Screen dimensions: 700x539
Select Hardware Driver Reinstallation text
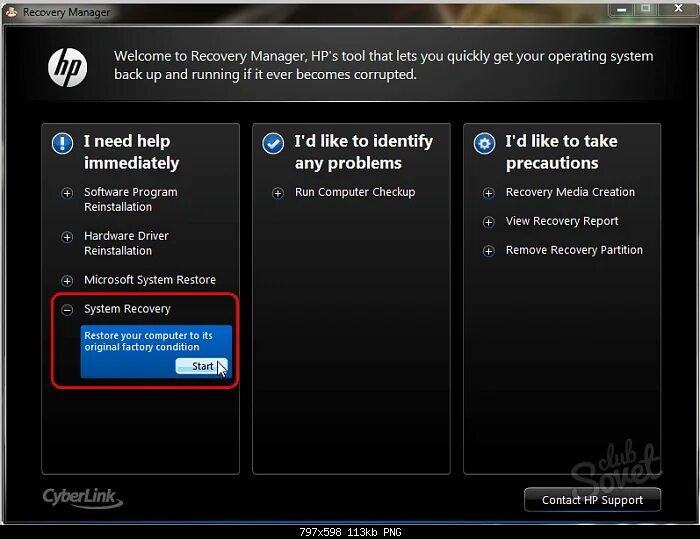[126, 243]
